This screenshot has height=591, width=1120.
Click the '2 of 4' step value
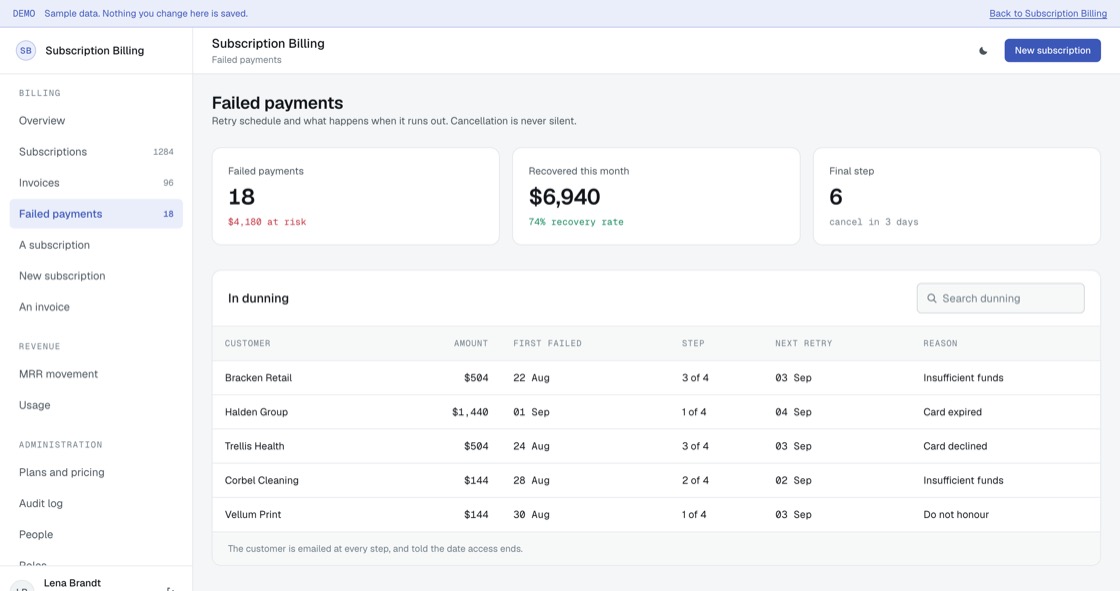pos(695,481)
